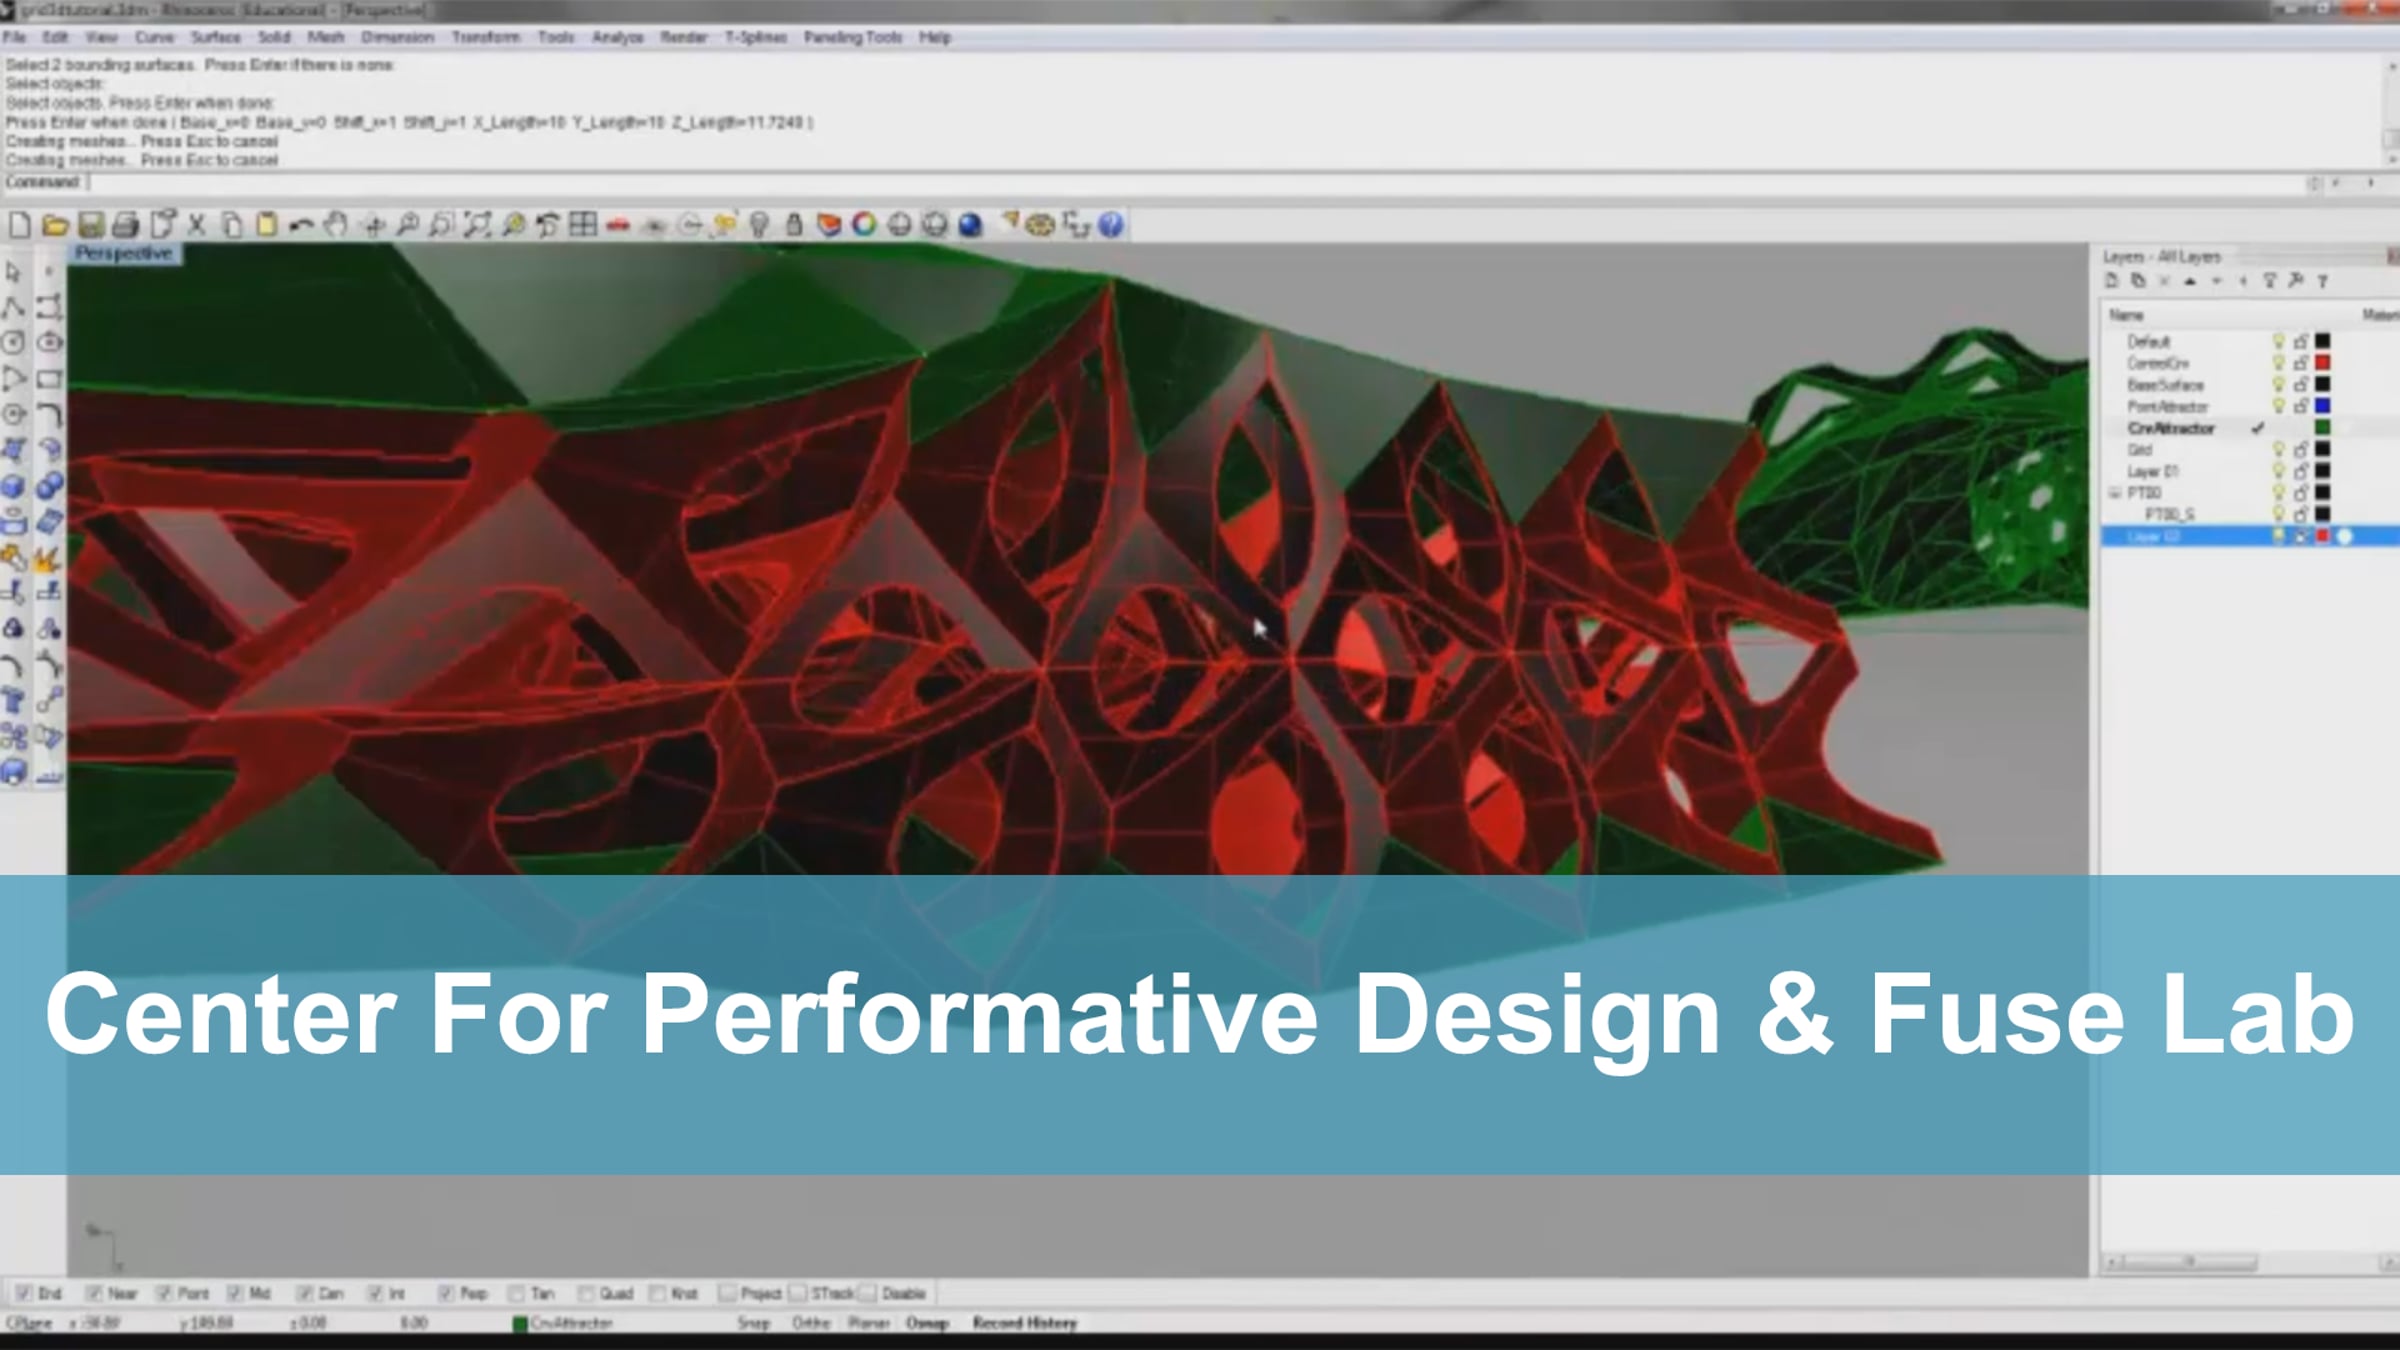Screen dimensions: 2400x1350
Task: Click the Record History status button
Action: [x=1024, y=1323]
